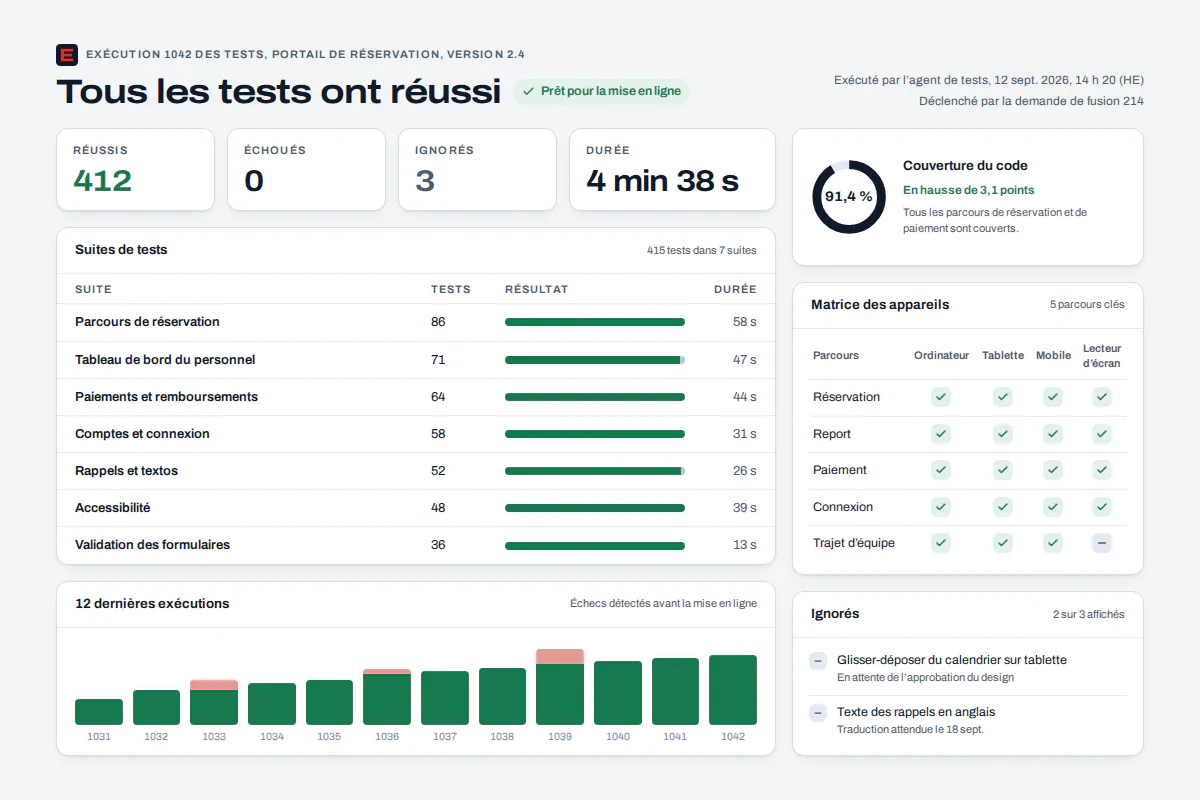Click the 91,4 % coverage donut chart
The width and height of the screenshot is (1200, 800).
(849, 197)
